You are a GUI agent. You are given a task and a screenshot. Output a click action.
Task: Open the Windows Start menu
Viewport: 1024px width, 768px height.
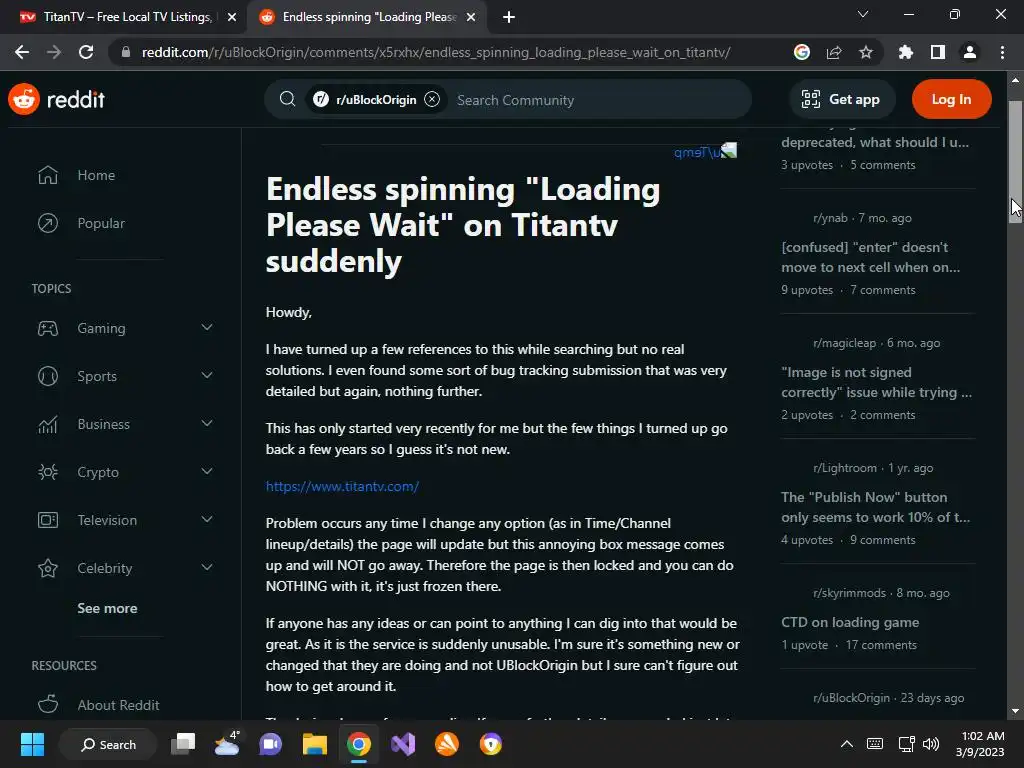pyautogui.click(x=32, y=744)
